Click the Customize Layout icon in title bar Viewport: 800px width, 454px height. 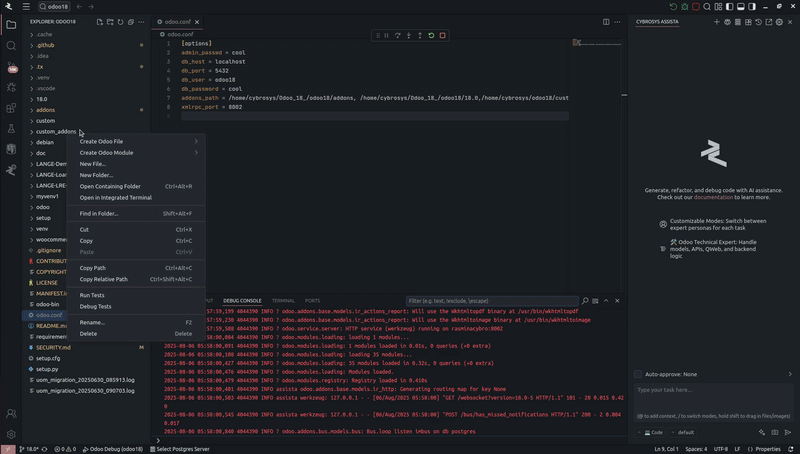pos(718,7)
